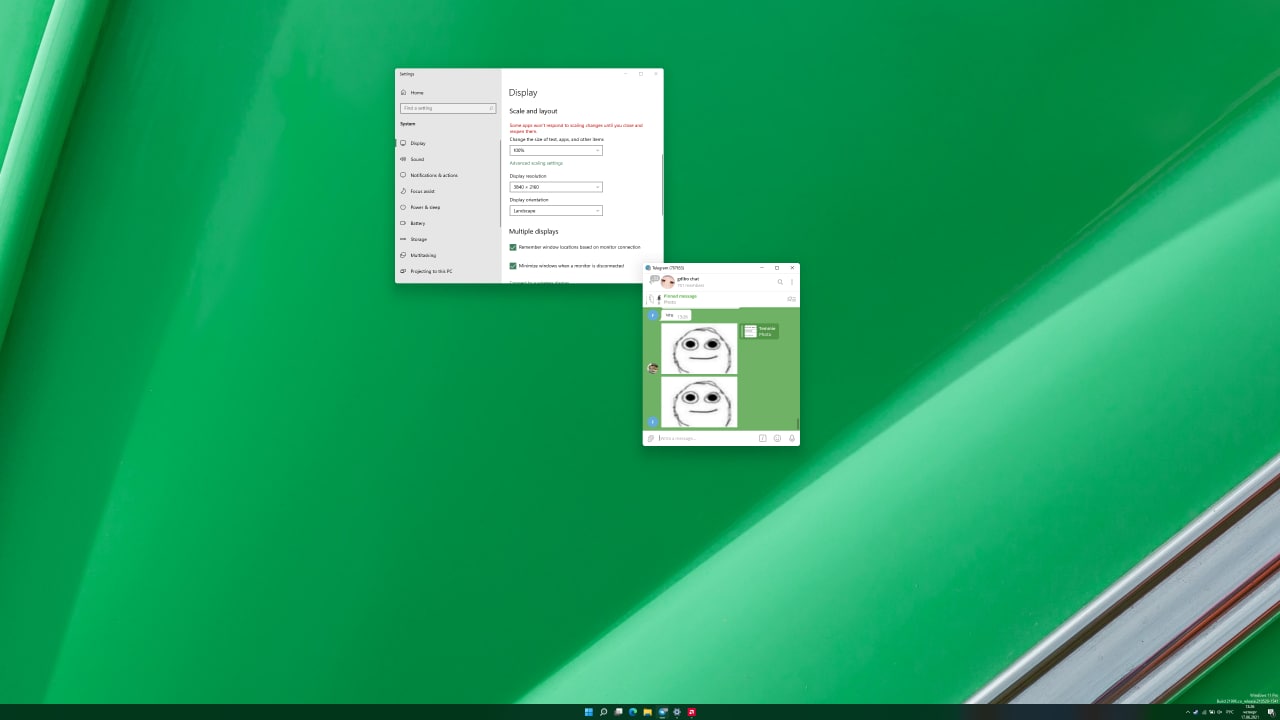Open the red app on the taskbar
The image size is (1280, 720).
coord(691,712)
